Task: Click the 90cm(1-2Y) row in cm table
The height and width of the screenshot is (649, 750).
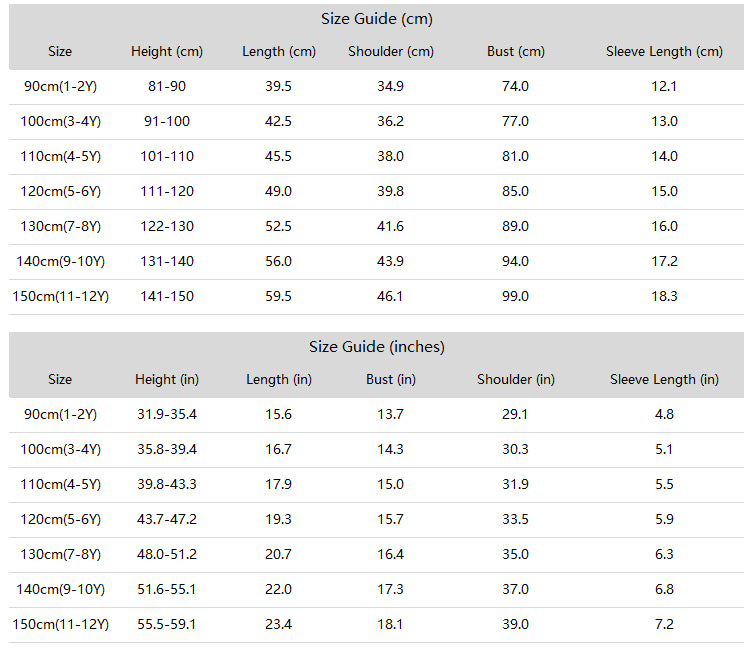Action: click(376, 87)
